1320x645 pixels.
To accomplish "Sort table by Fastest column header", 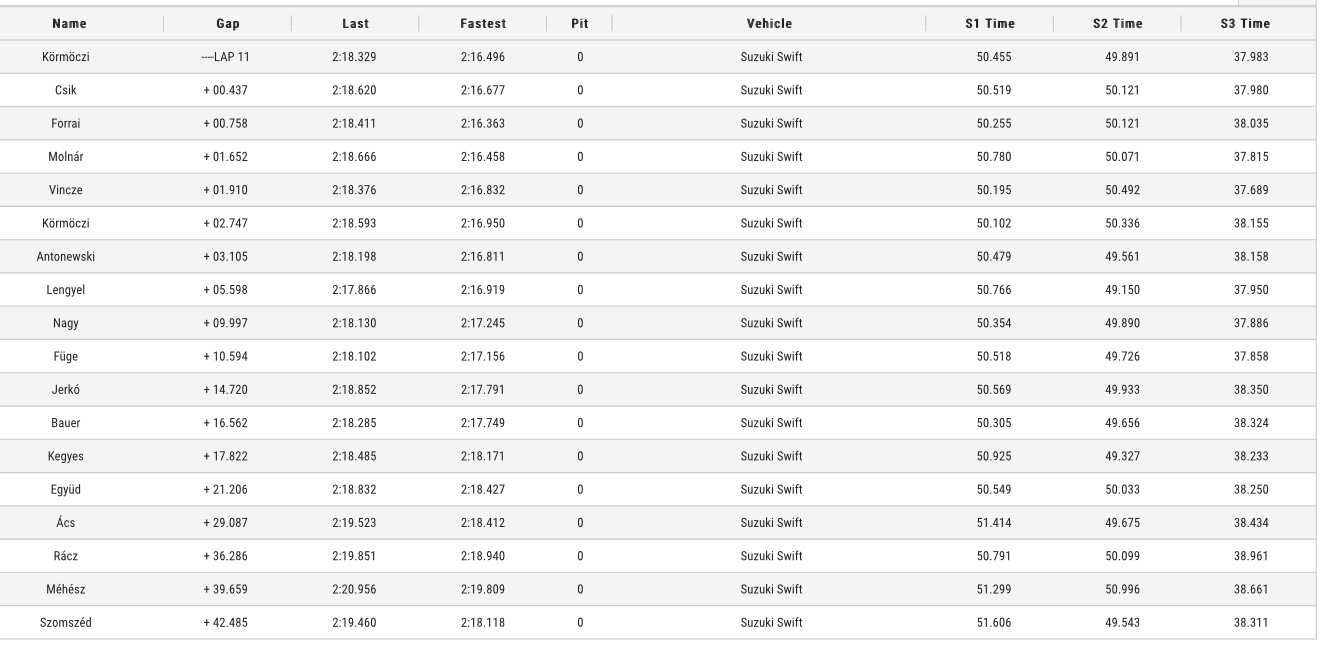I will [x=482, y=23].
